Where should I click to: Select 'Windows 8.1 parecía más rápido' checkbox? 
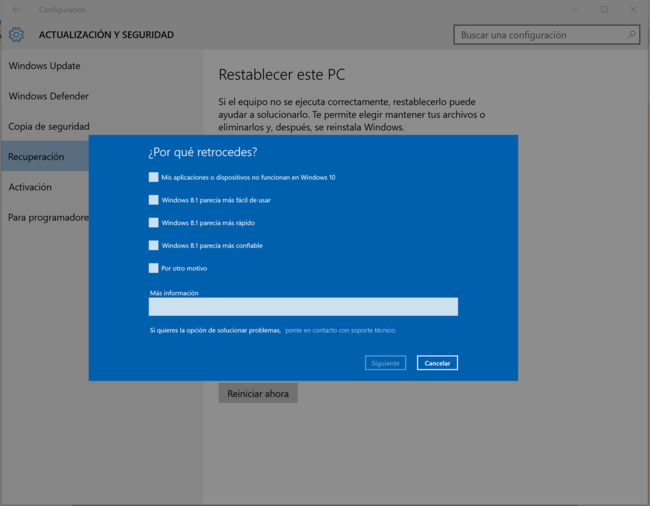pos(153,223)
